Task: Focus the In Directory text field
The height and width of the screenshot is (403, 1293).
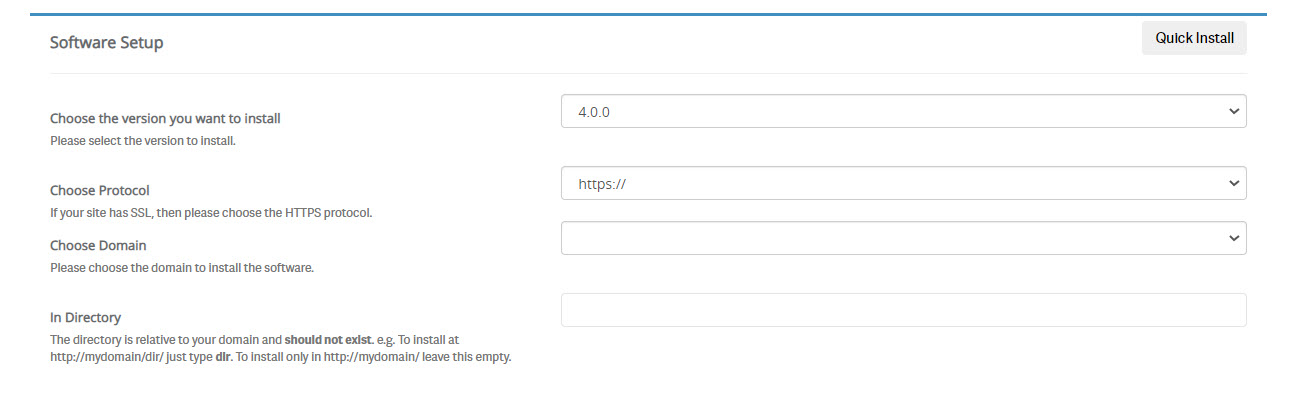Action: point(903,310)
